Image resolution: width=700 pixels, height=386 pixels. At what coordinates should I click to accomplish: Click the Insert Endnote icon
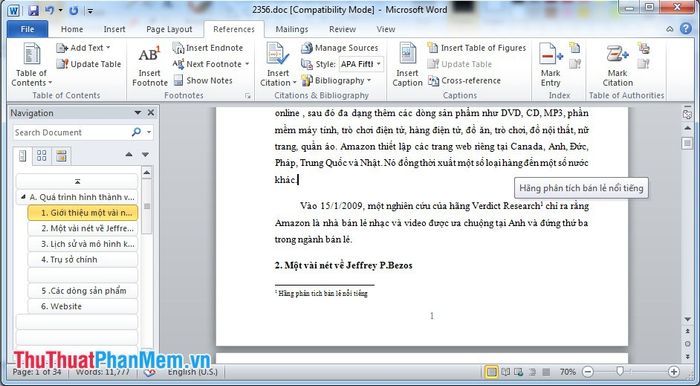point(178,48)
